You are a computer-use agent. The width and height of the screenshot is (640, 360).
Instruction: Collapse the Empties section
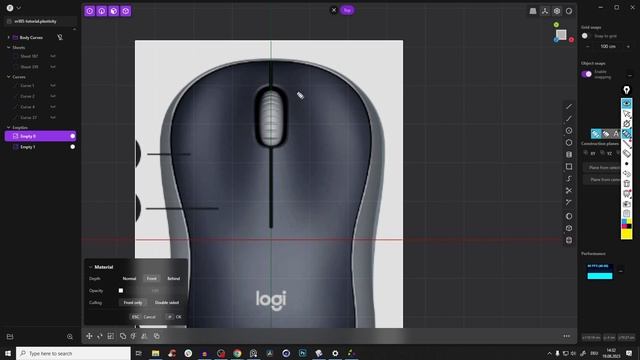pyautogui.click(x=9, y=127)
